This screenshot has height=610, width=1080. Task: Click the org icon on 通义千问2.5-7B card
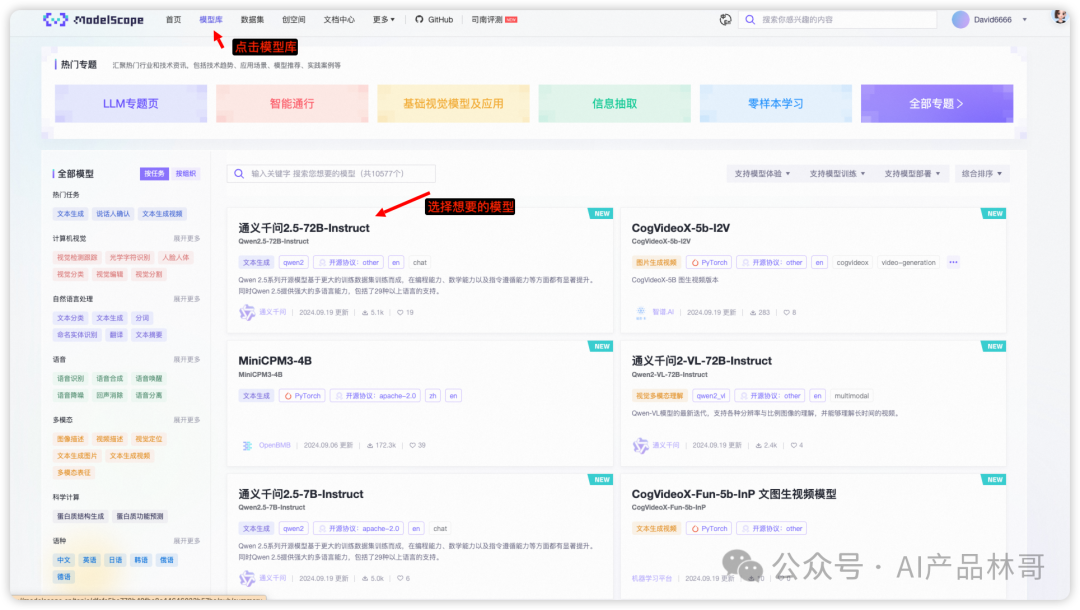pyautogui.click(x=247, y=578)
